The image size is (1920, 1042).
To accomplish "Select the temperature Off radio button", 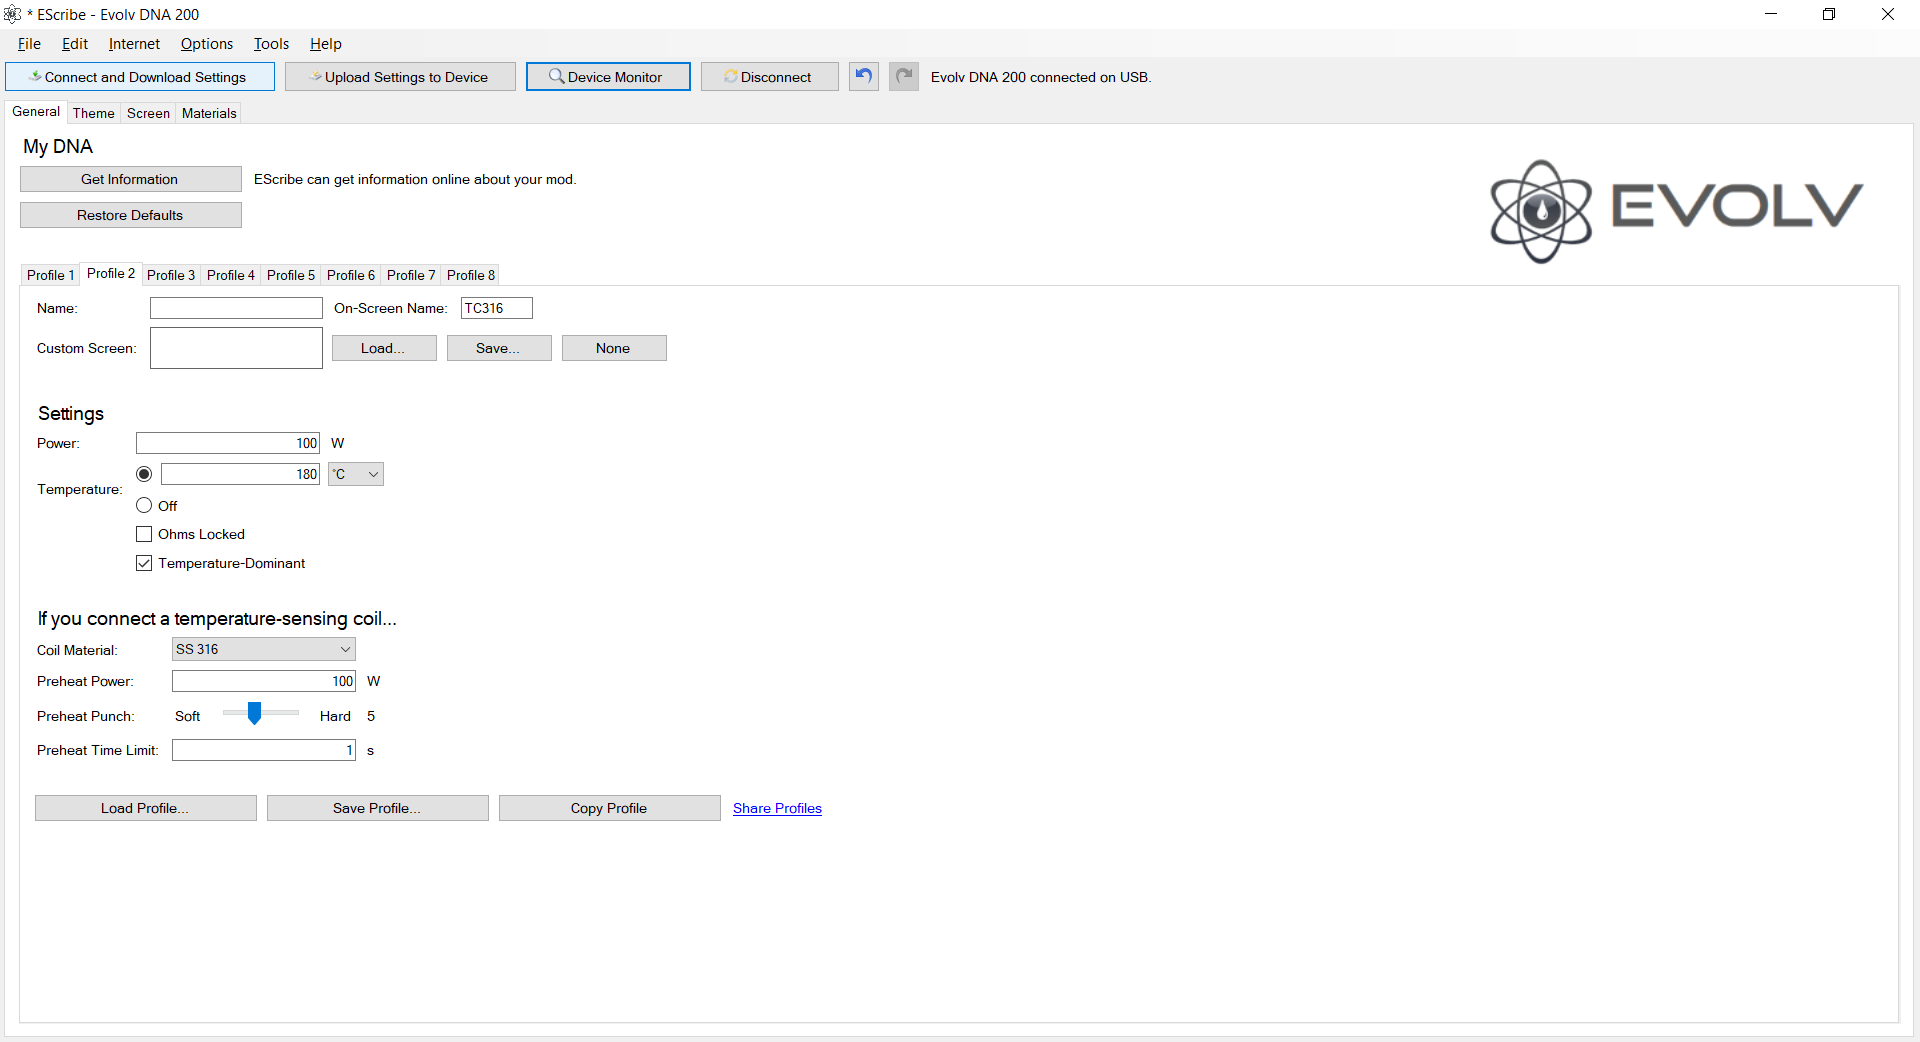I will click(144, 506).
